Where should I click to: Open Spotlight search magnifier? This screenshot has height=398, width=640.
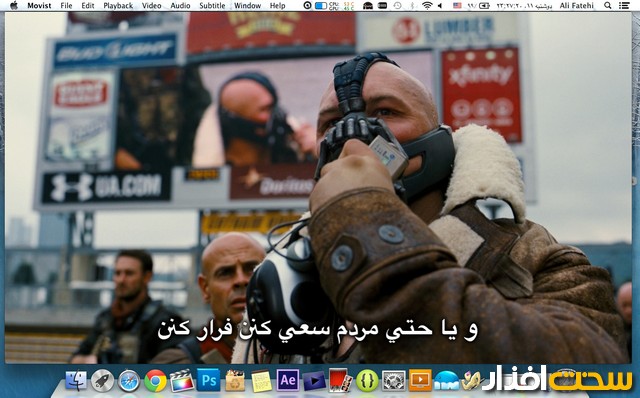[x=608, y=5]
